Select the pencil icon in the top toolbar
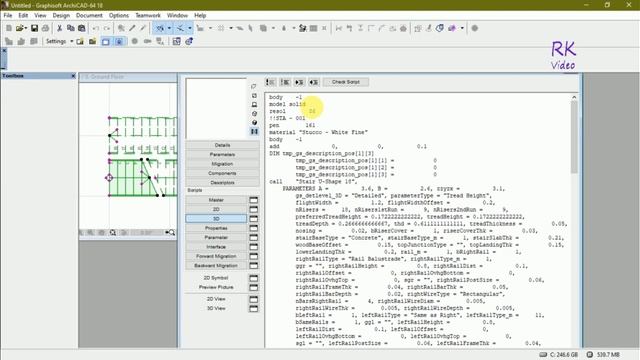 coord(132,28)
